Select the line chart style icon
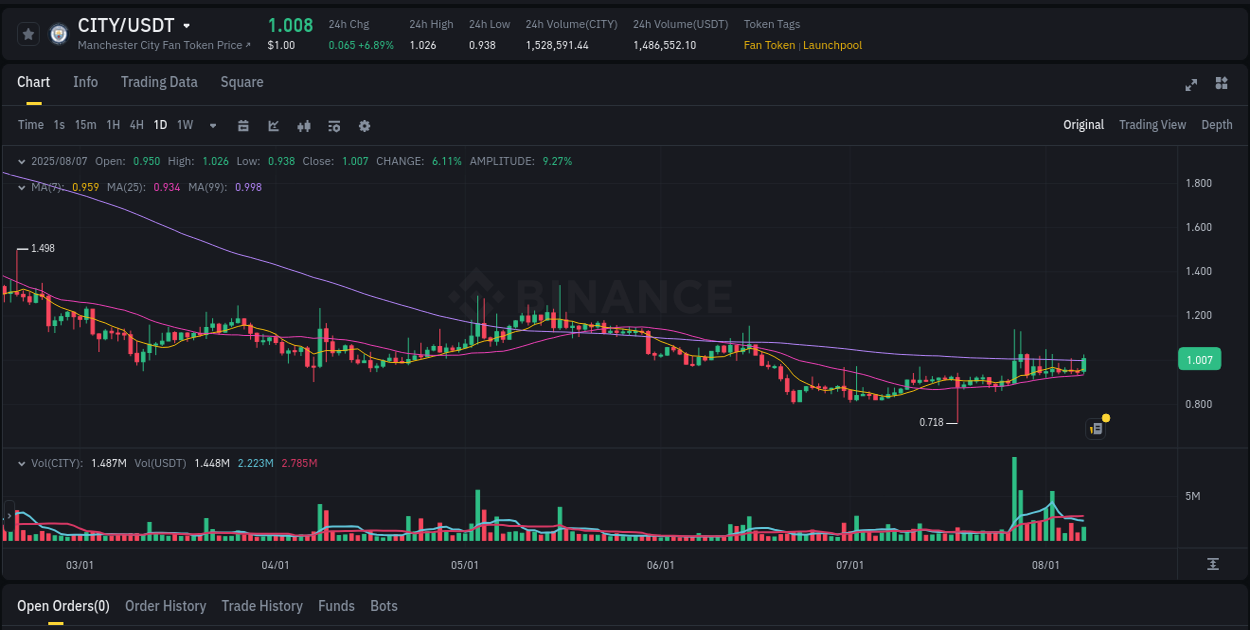 273,125
